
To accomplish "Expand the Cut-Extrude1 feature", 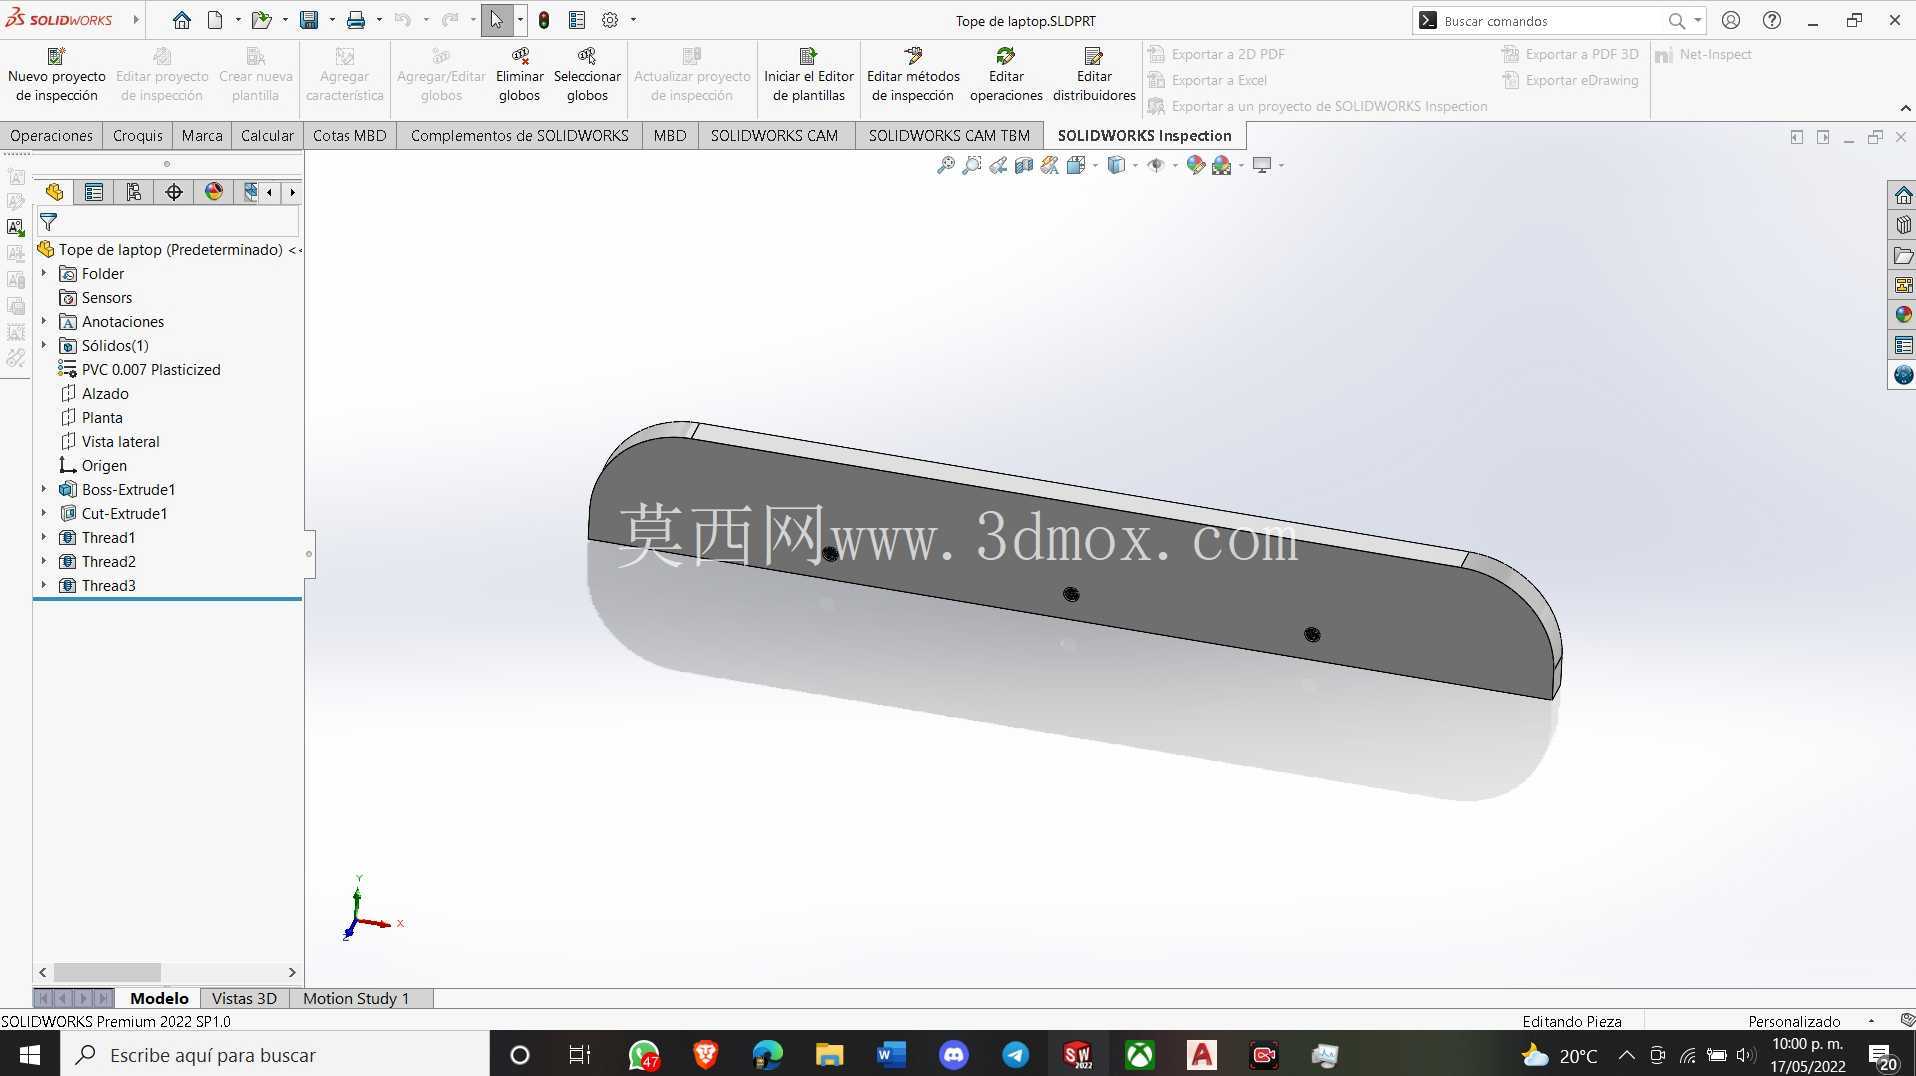I will pos(44,513).
